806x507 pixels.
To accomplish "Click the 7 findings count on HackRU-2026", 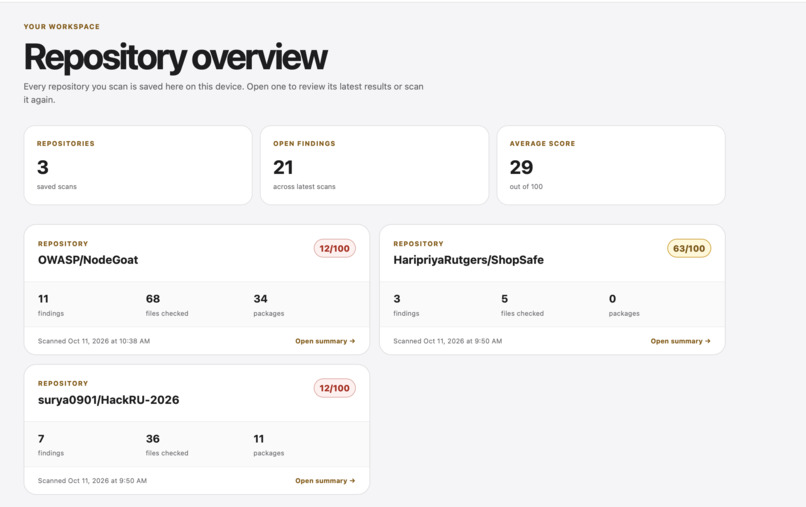I will click(41, 439).
